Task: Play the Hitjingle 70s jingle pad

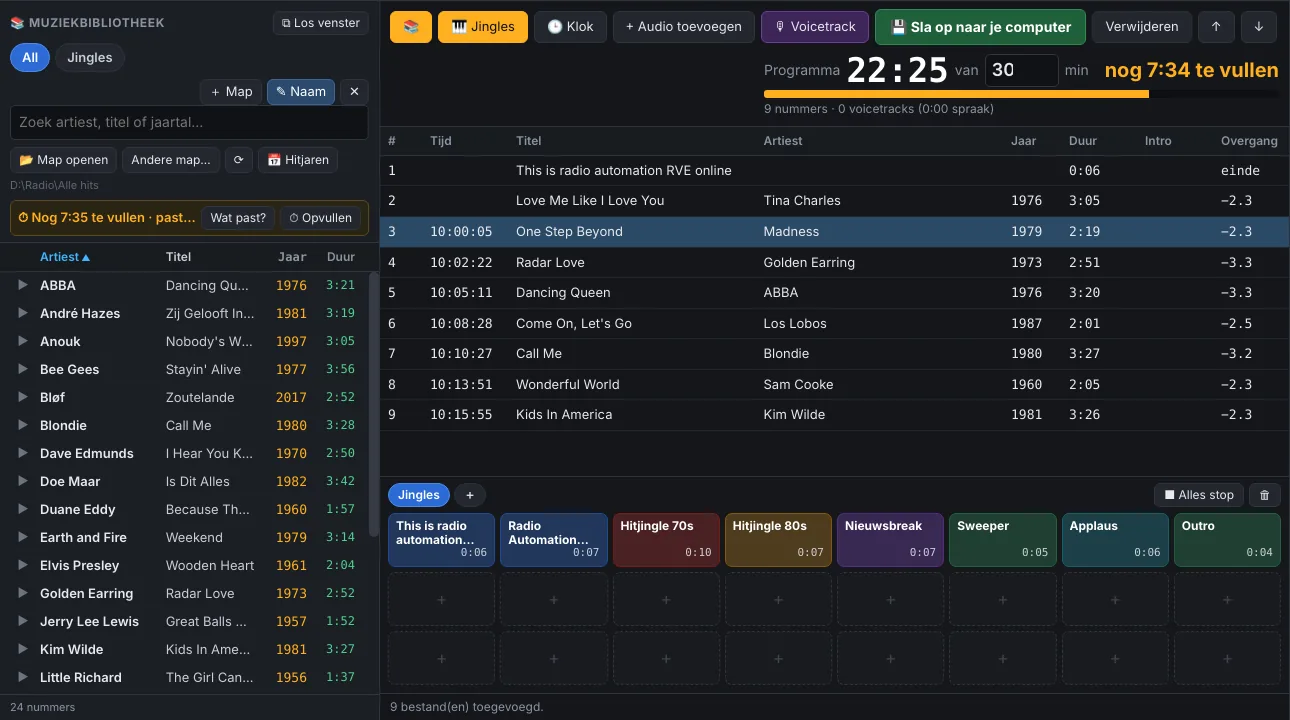Action: coord(666,540)
